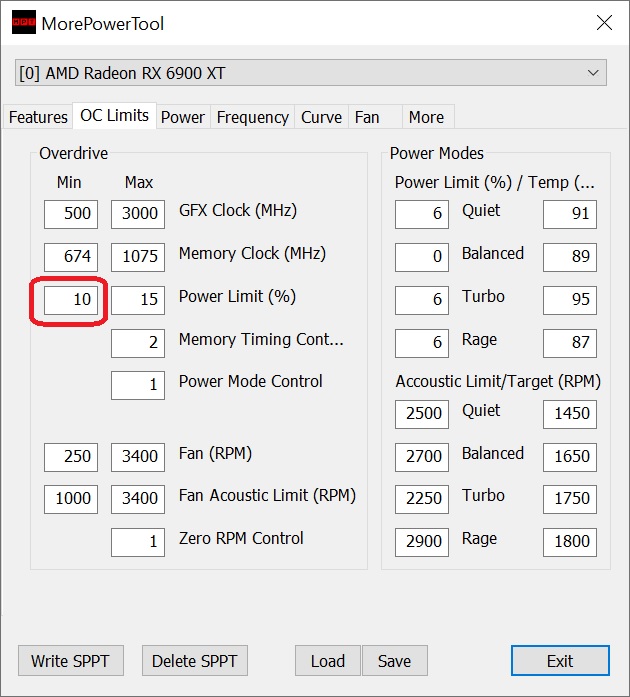This screenshot has width=630, height=697.
Task: Edit the Turbo mode power limit field
Action: click(422, 300)
